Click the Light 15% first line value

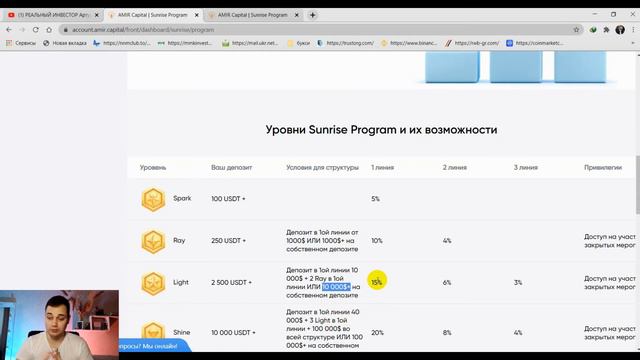377,282
